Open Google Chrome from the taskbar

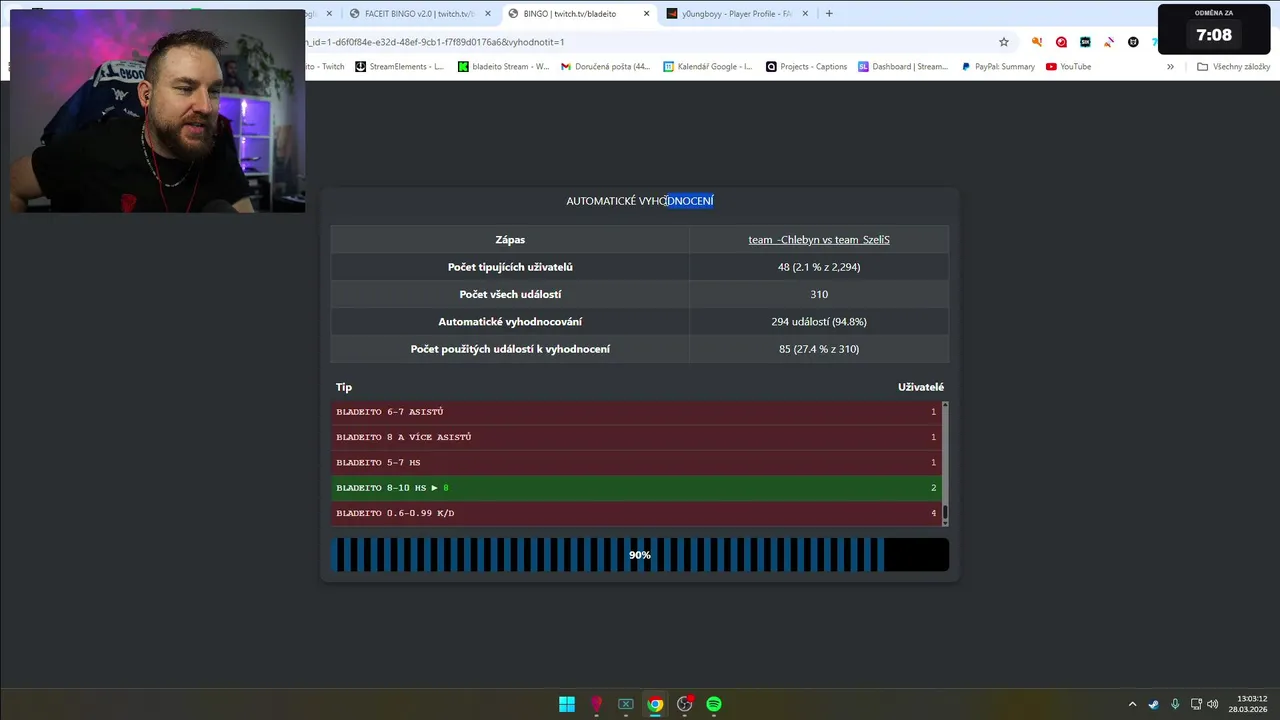655,704
